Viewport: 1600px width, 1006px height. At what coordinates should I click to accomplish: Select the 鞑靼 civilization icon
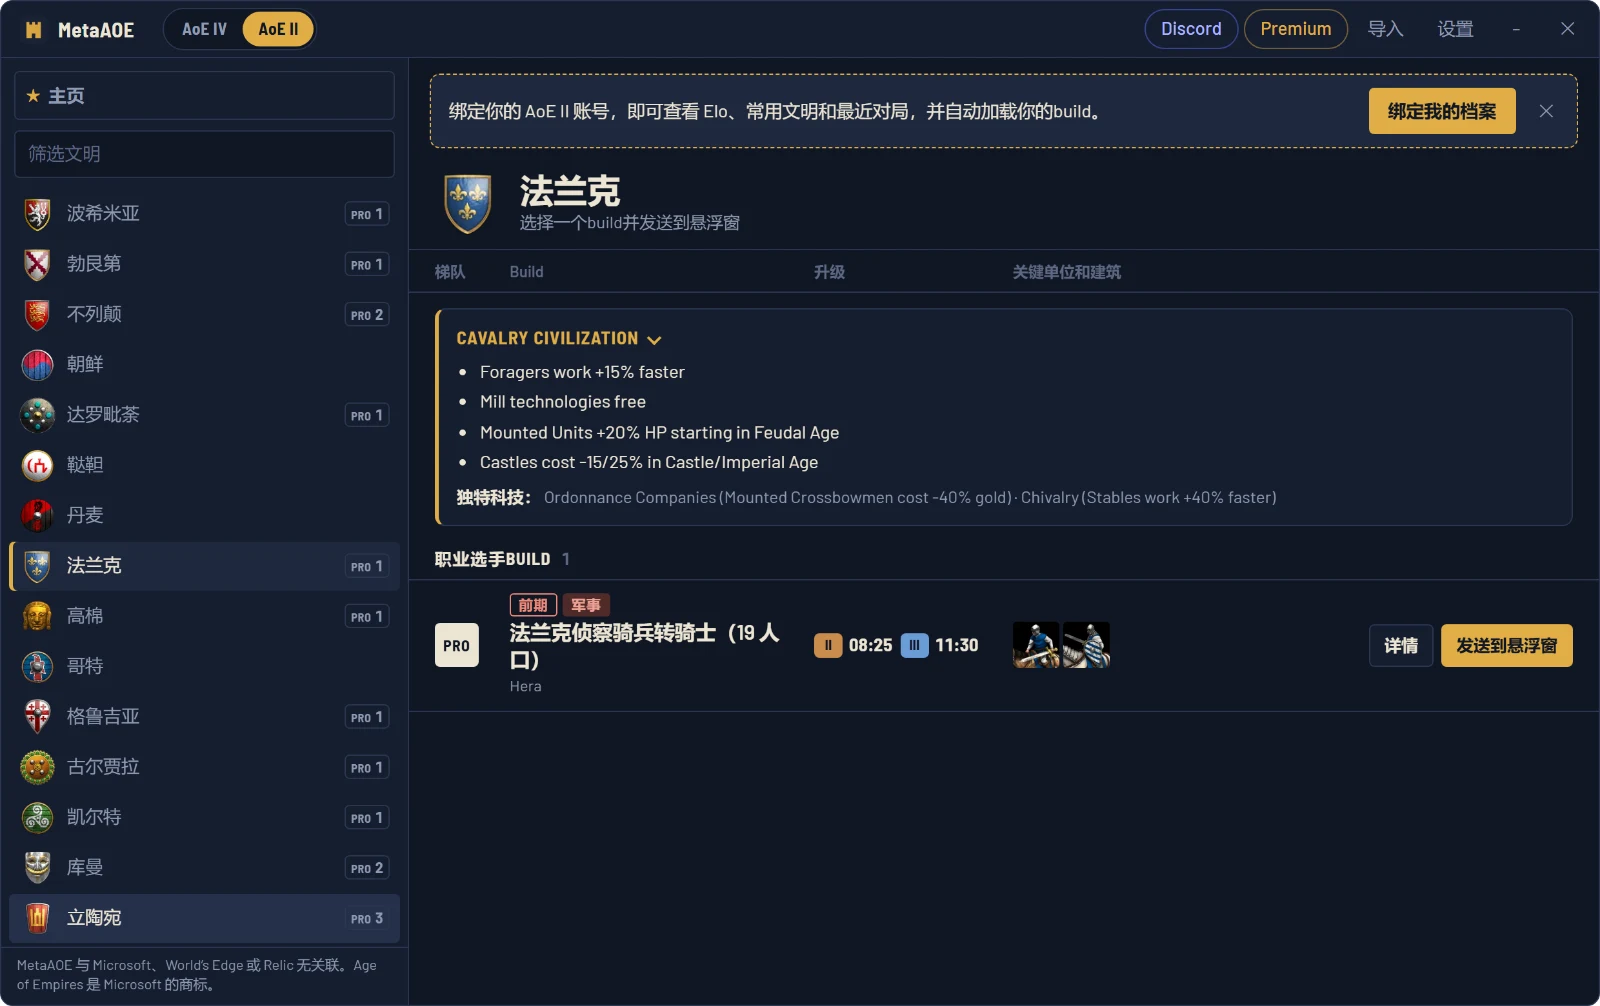click(38, 465)
